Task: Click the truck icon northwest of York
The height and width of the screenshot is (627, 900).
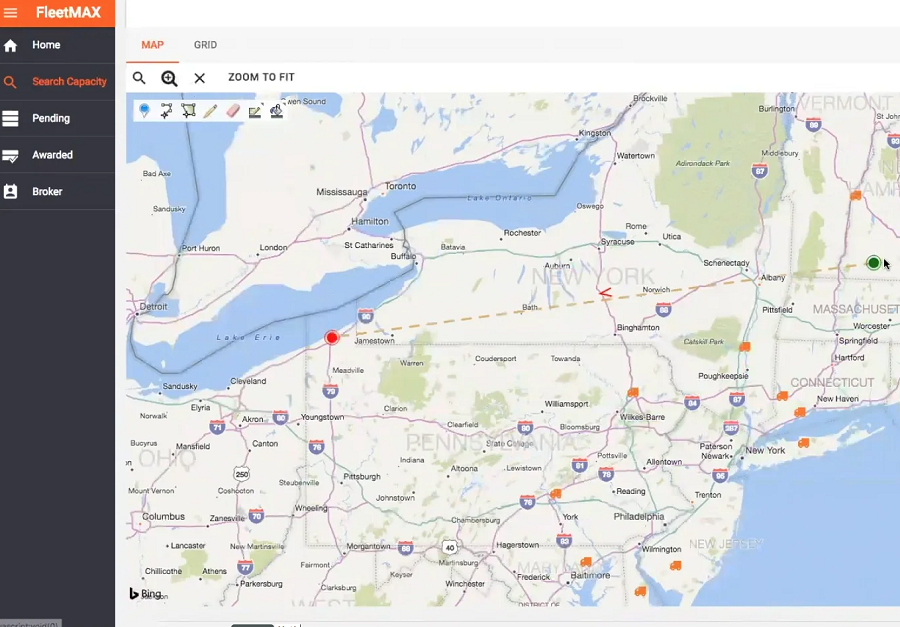Action: tap(556, 494)
